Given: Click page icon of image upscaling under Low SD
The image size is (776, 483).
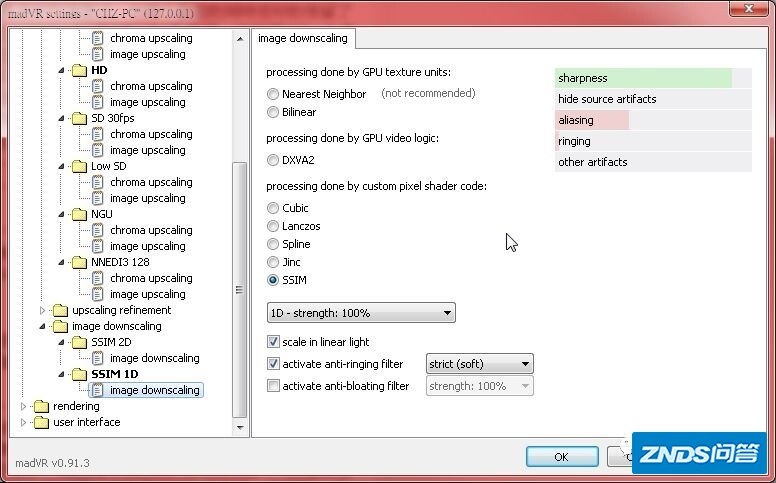Looking at the screenshot, I should pyautogui.click(x=98, y=198).
